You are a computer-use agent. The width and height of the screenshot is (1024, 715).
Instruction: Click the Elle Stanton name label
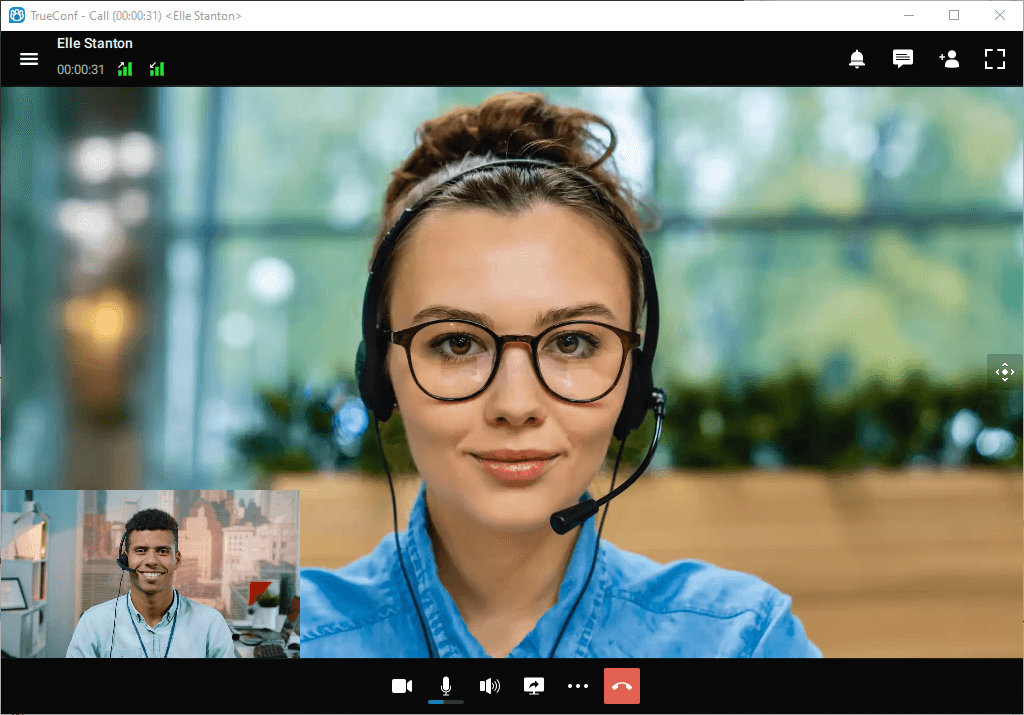[95, 44]
